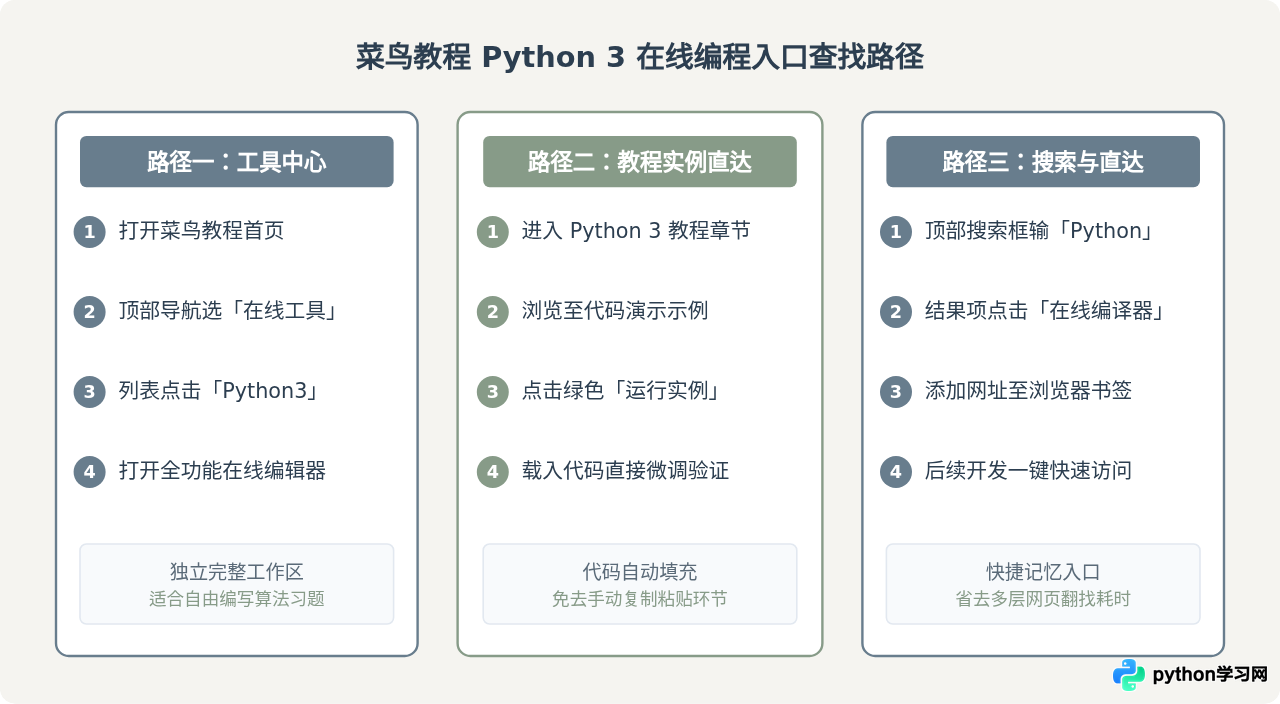Click the step text '打开全功能在线编辑器'
Image resolution: width=1280 pixels, height=704 pixels.
(x=222, y=471)
